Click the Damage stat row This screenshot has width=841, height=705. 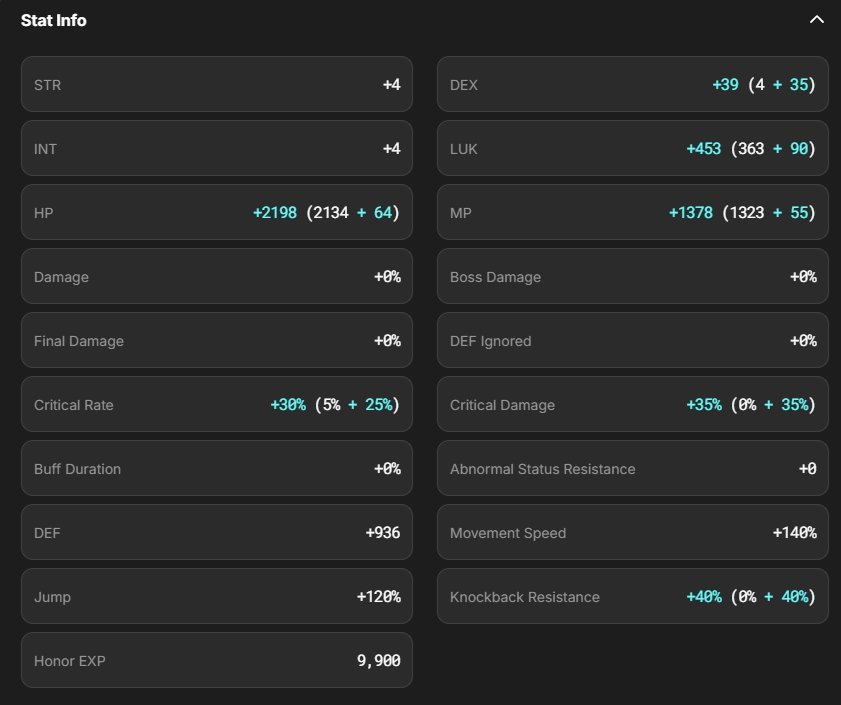216,277
